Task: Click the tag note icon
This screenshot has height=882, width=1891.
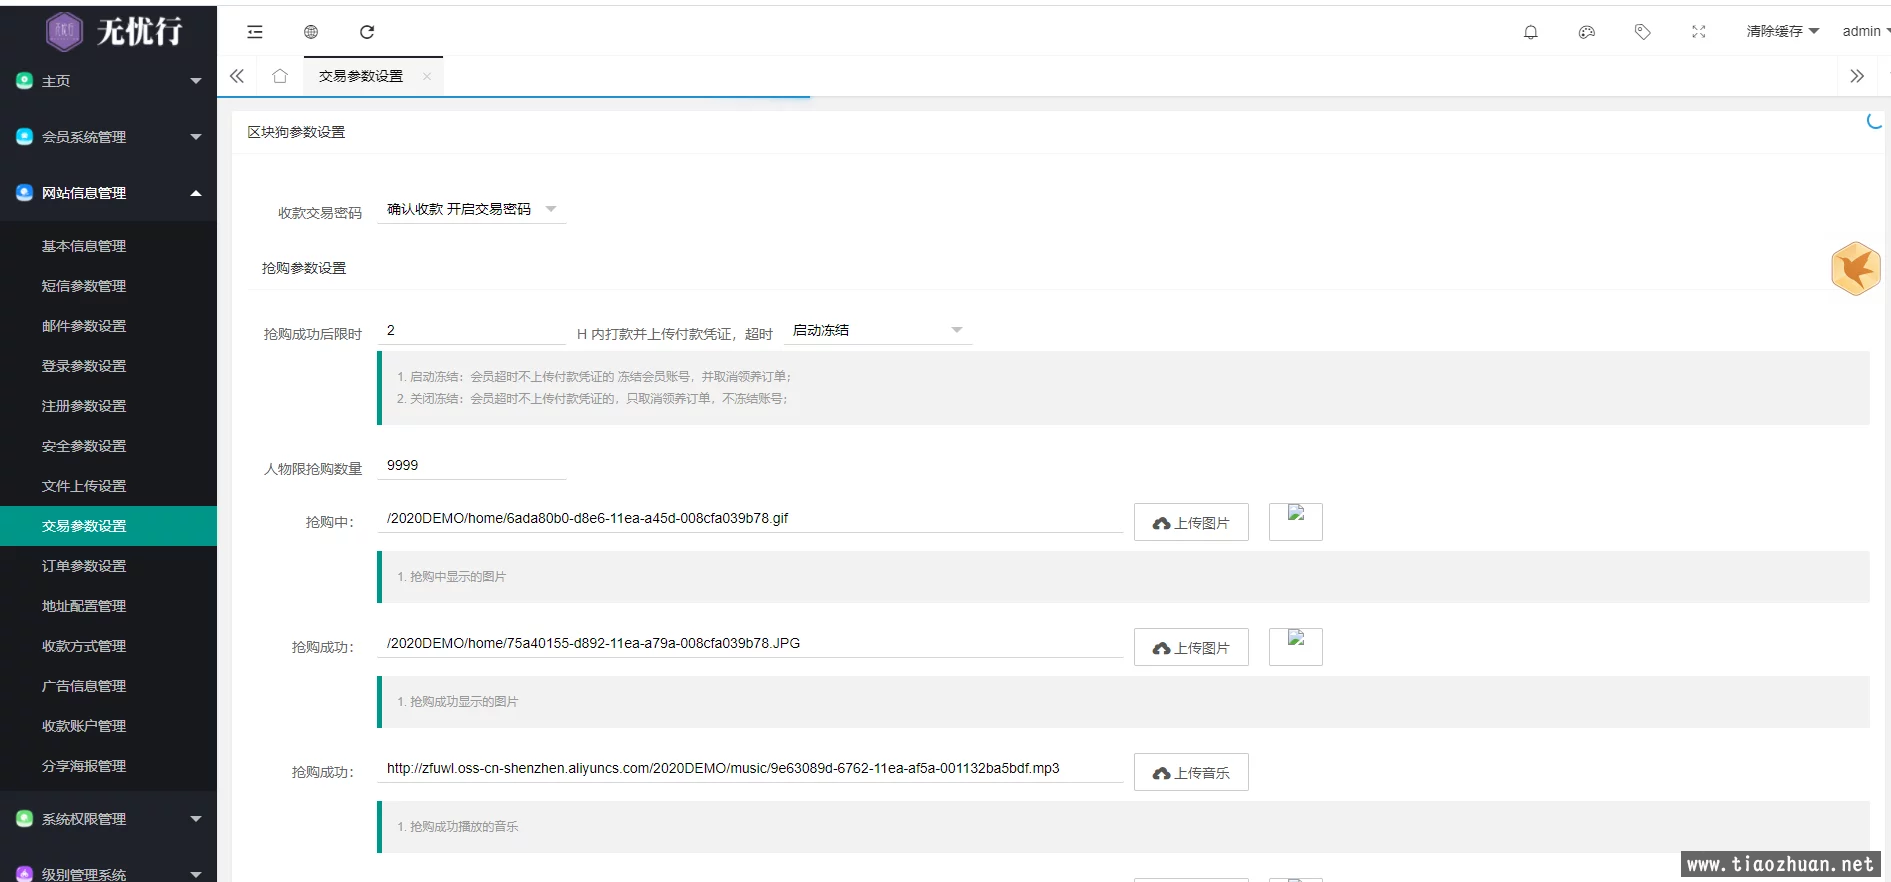Action: click(1642, 32)
